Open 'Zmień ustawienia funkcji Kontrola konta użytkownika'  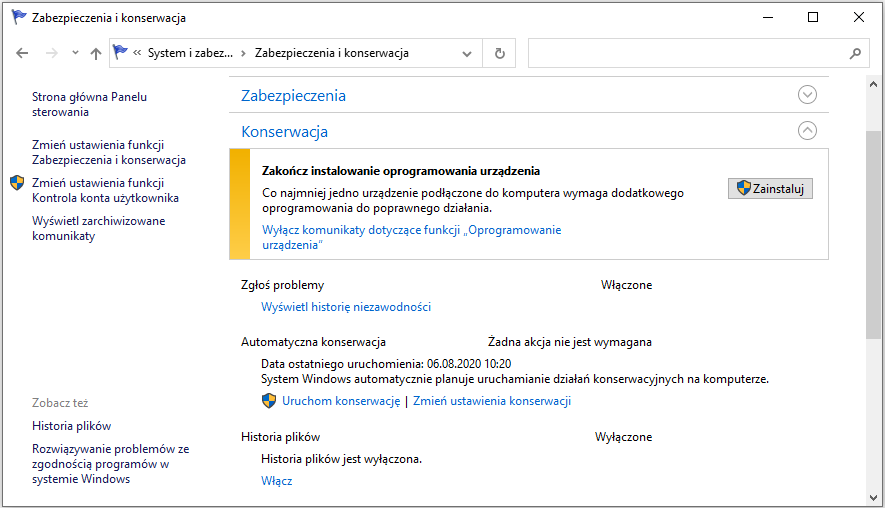[106, 190]
